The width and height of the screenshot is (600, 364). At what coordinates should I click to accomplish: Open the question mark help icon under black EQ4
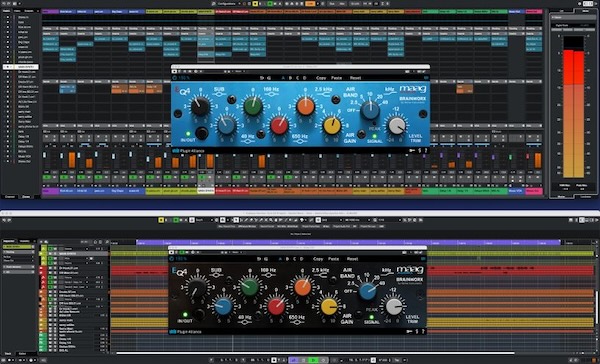click(422, 332)
